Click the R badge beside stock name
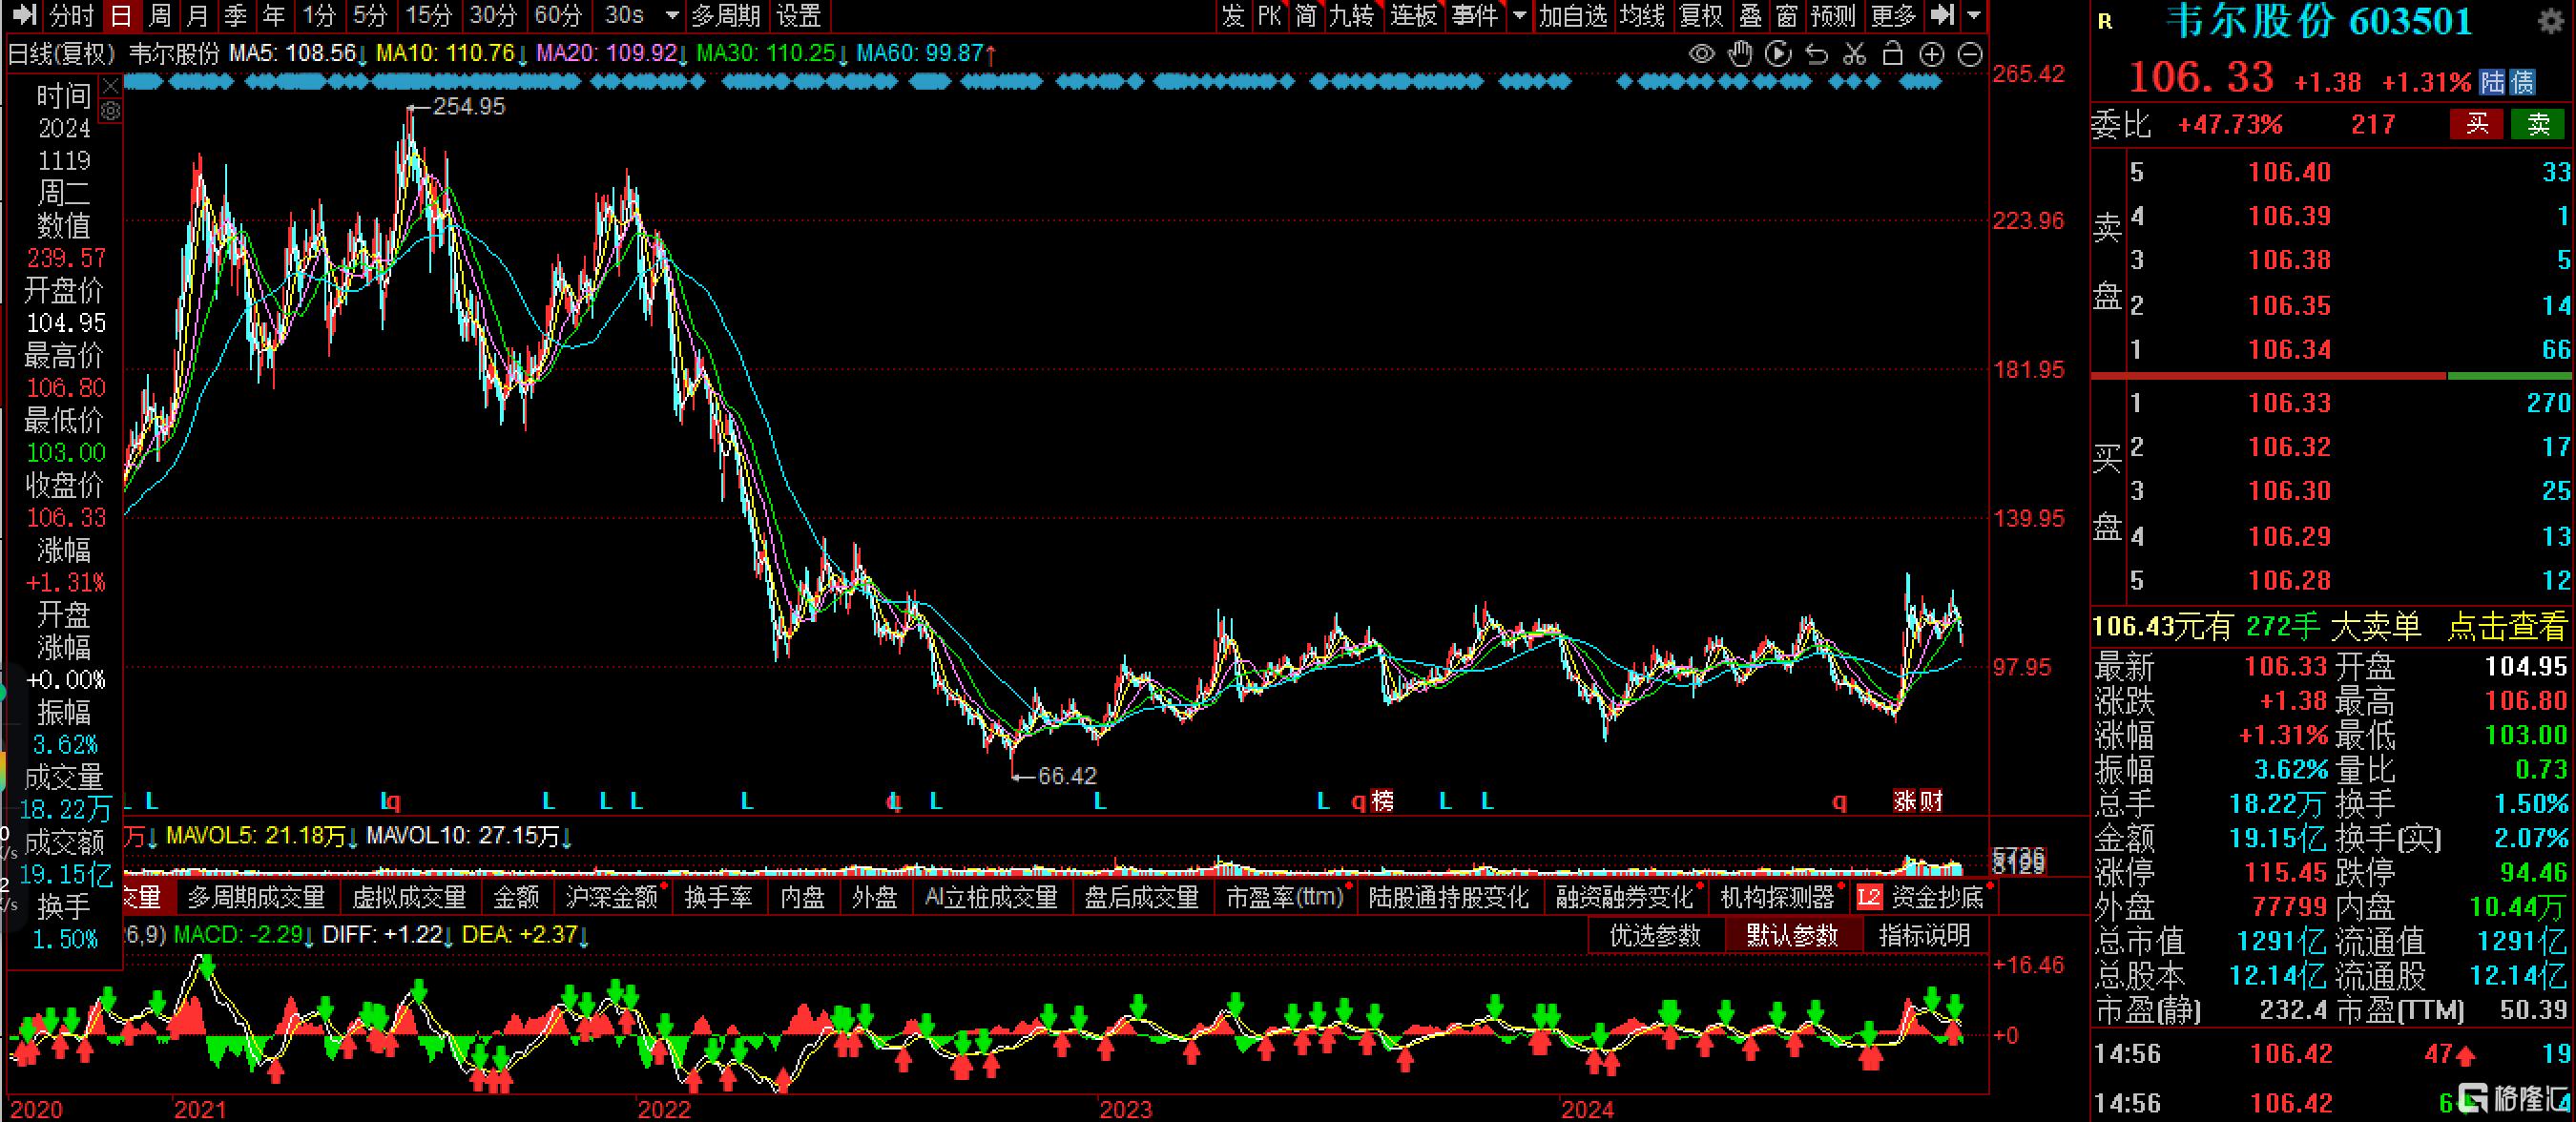This screenshot has width=2576, height=1122. click(2105, 22)
